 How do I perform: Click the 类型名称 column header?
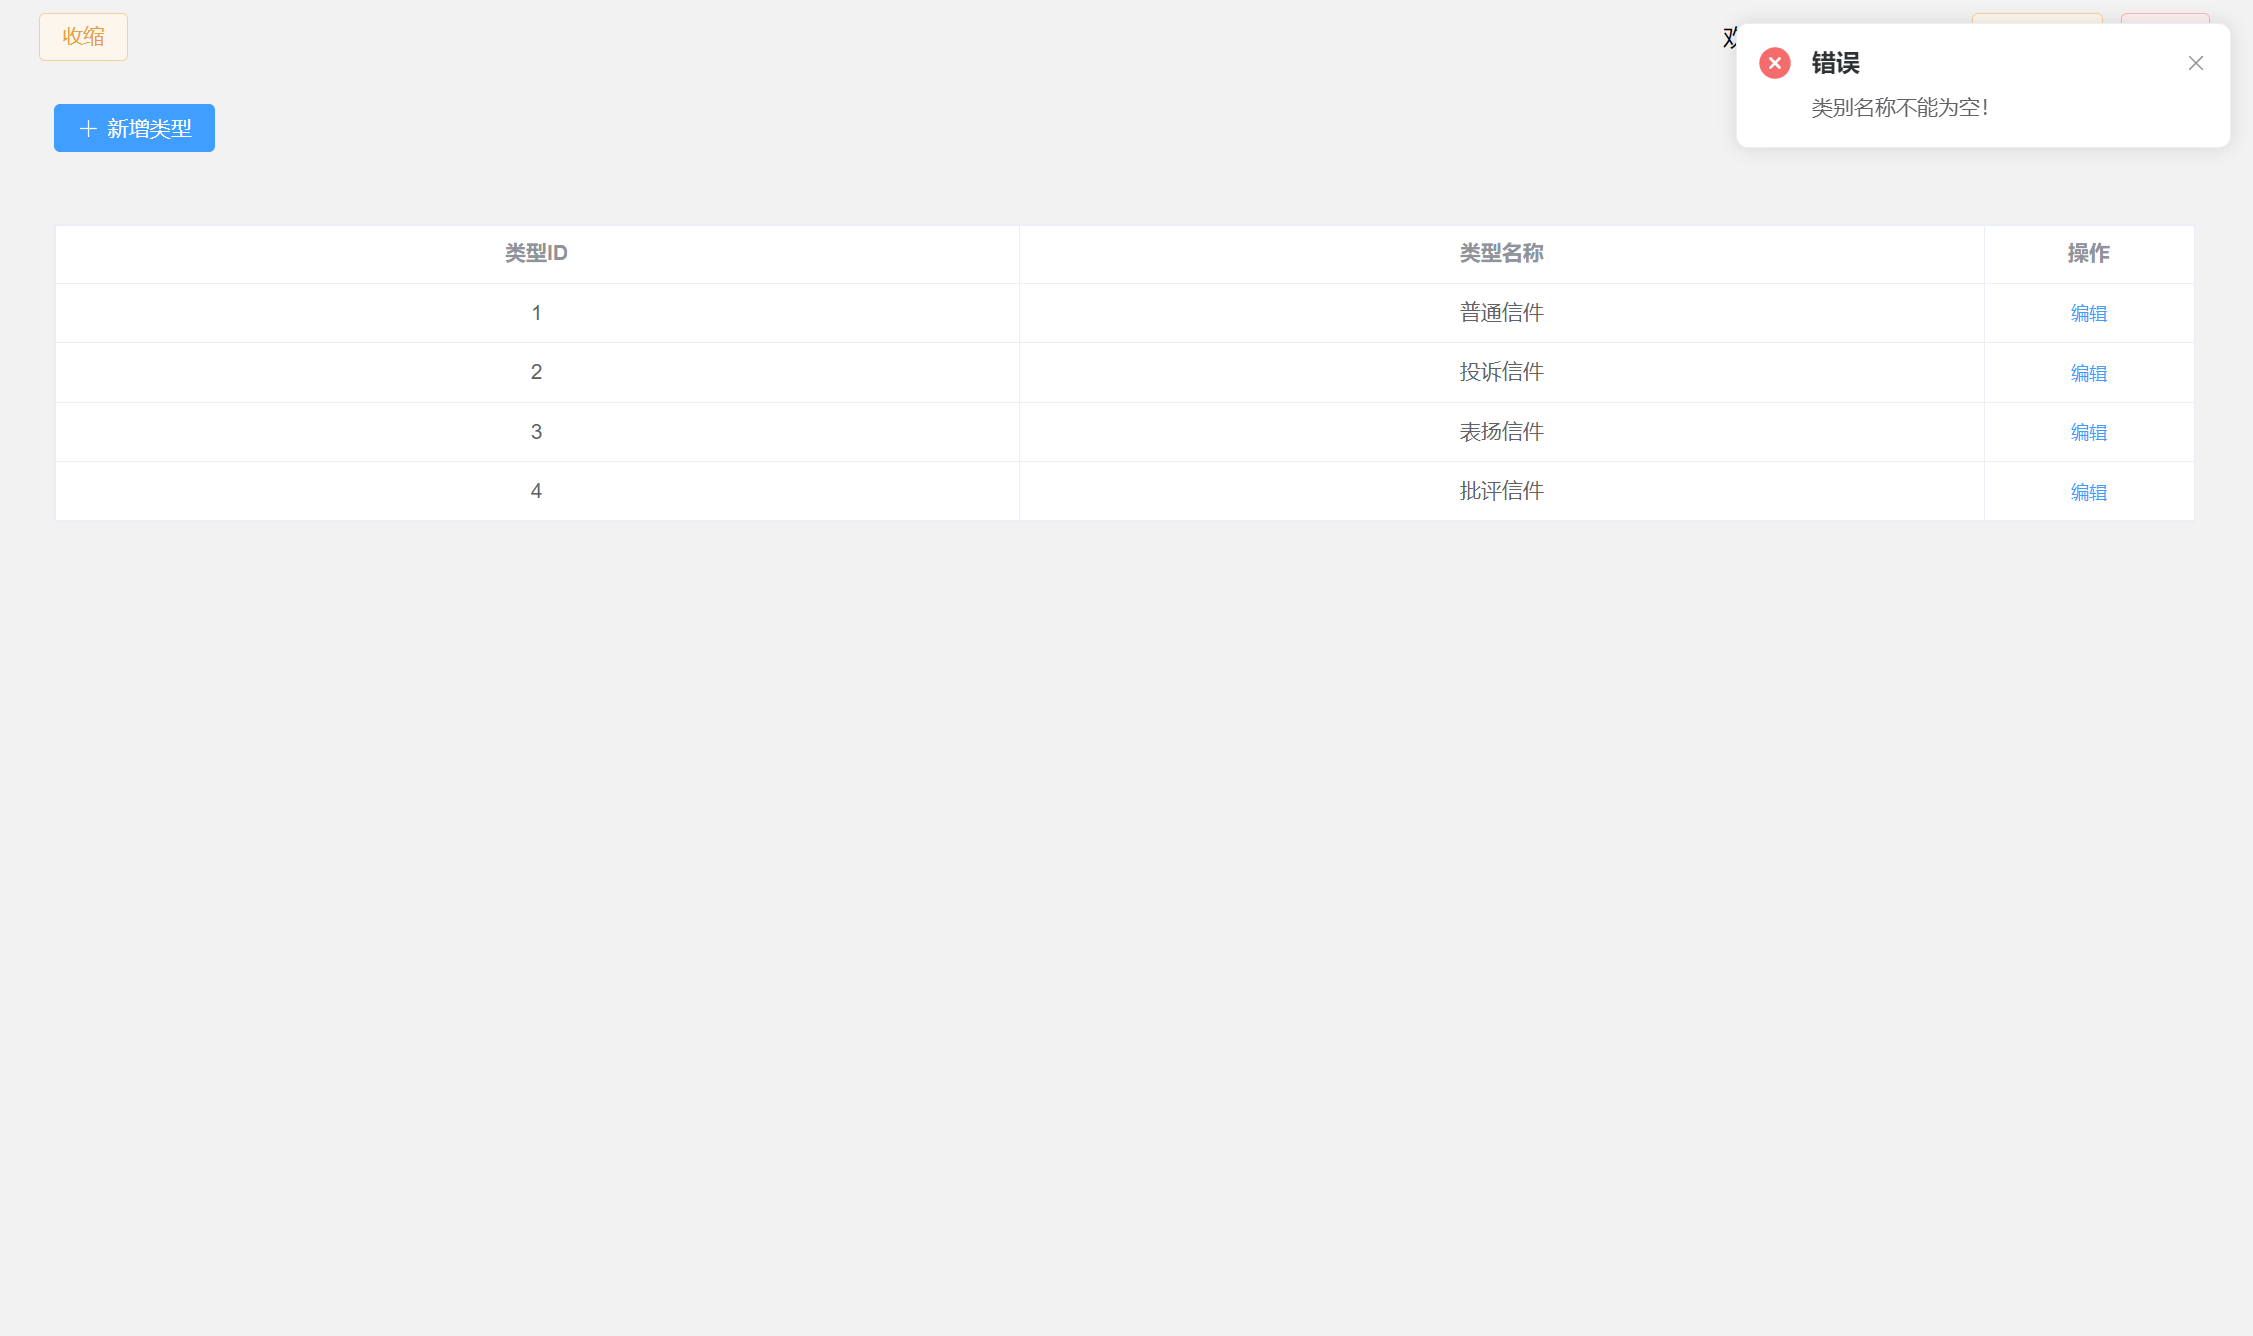pyautogui.click(x=1501, y=254)
